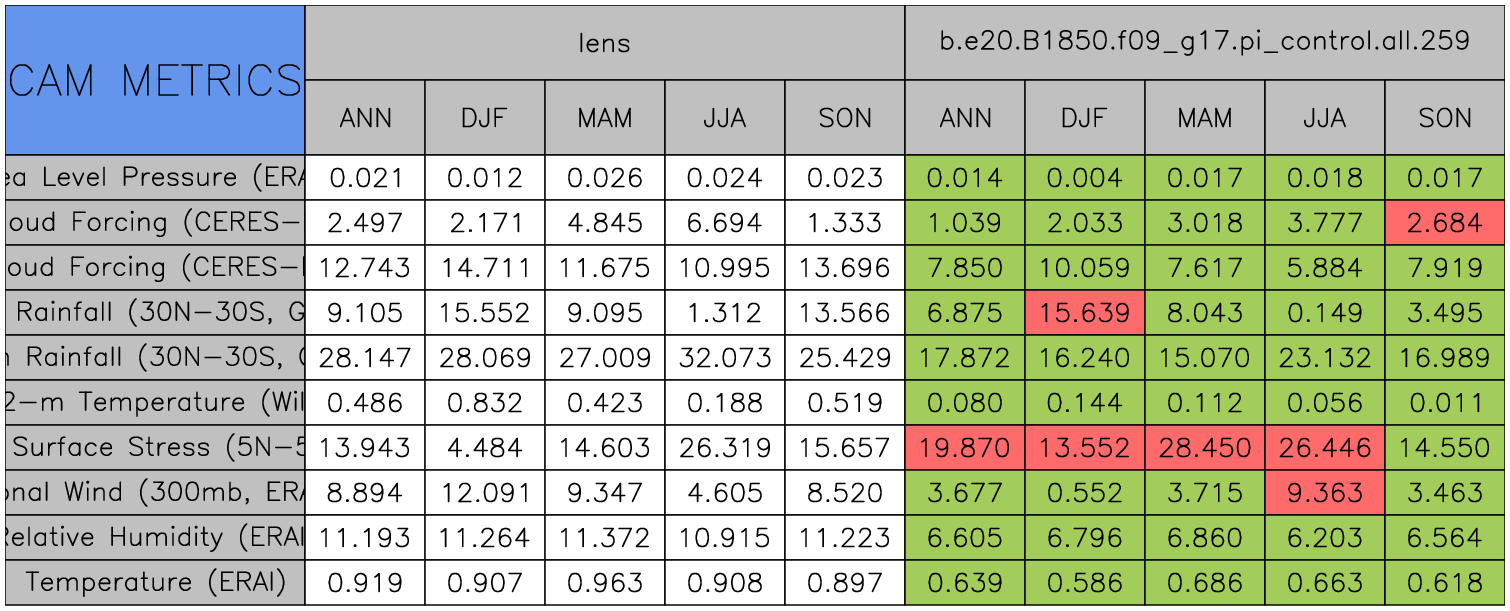Screen dimensions: 1510x611
Task: Select the pi_control SON column header
Action: pos(1444,118)
